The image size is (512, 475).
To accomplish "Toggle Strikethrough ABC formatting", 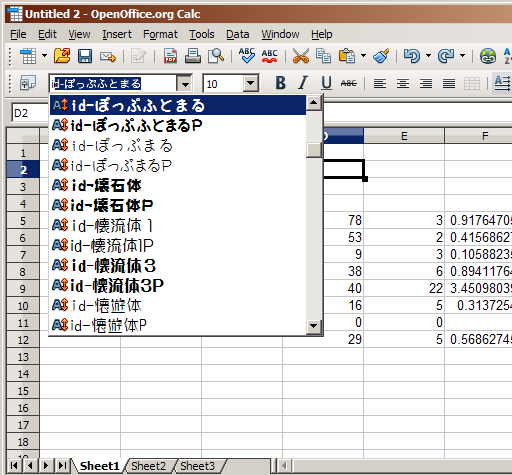I will 349,83.
